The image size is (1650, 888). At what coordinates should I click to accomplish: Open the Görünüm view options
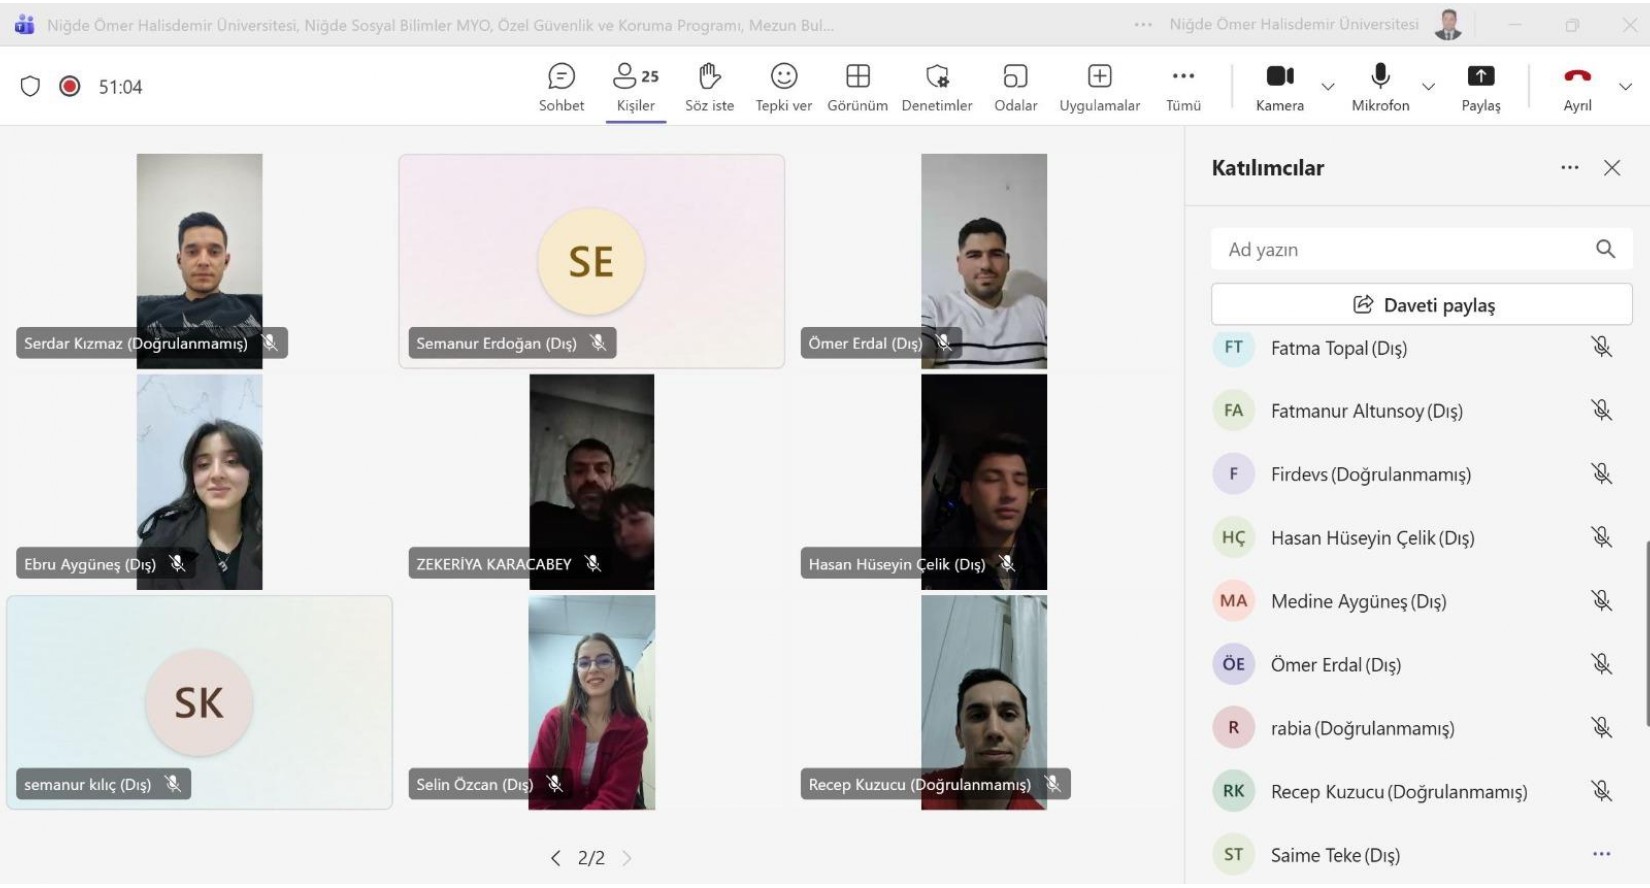(857, 86)
